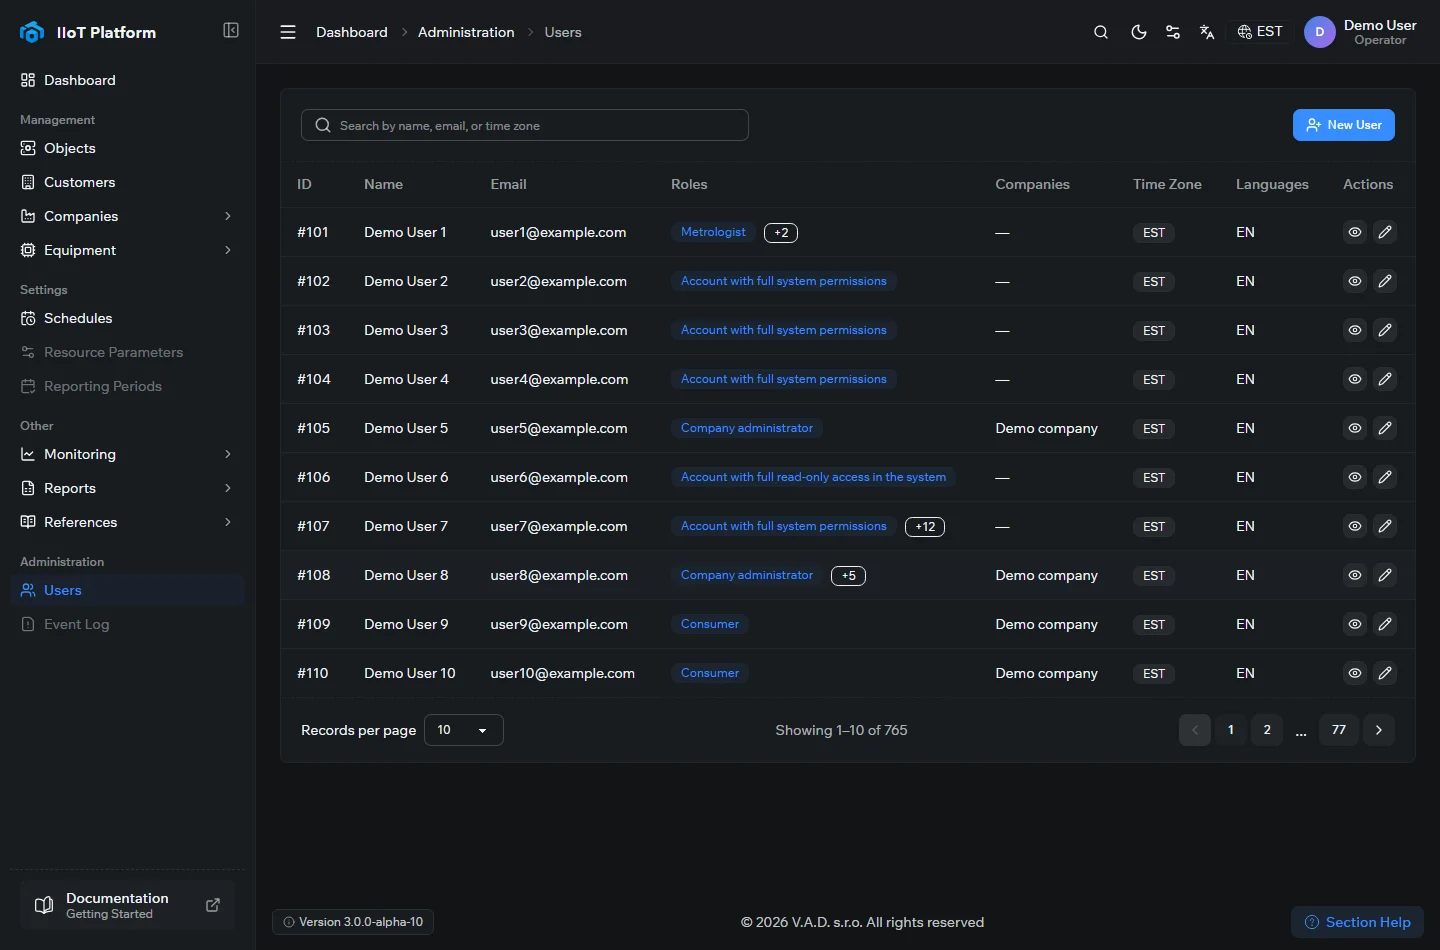The height and width of the screenshot is (950, 1440).
Task: Expand the Reports submenu chevron
Action: click(228, 488)
